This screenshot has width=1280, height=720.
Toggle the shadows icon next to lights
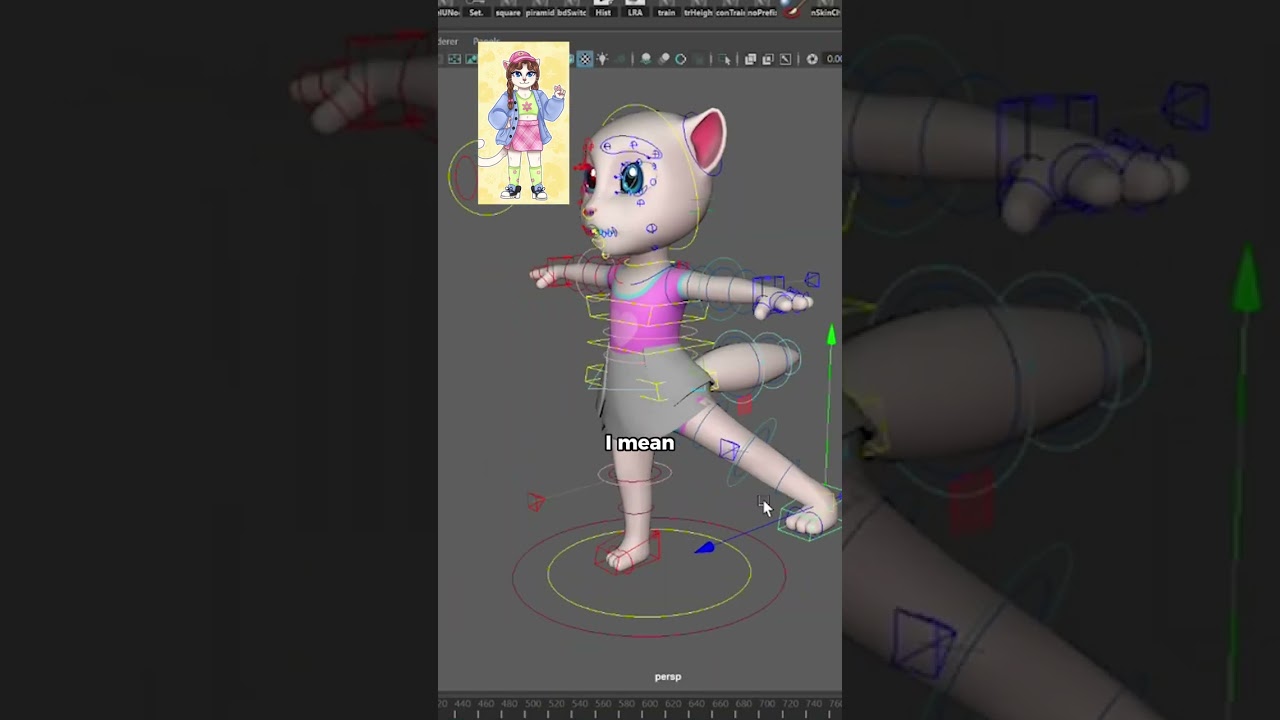click(x=619, y=59)
